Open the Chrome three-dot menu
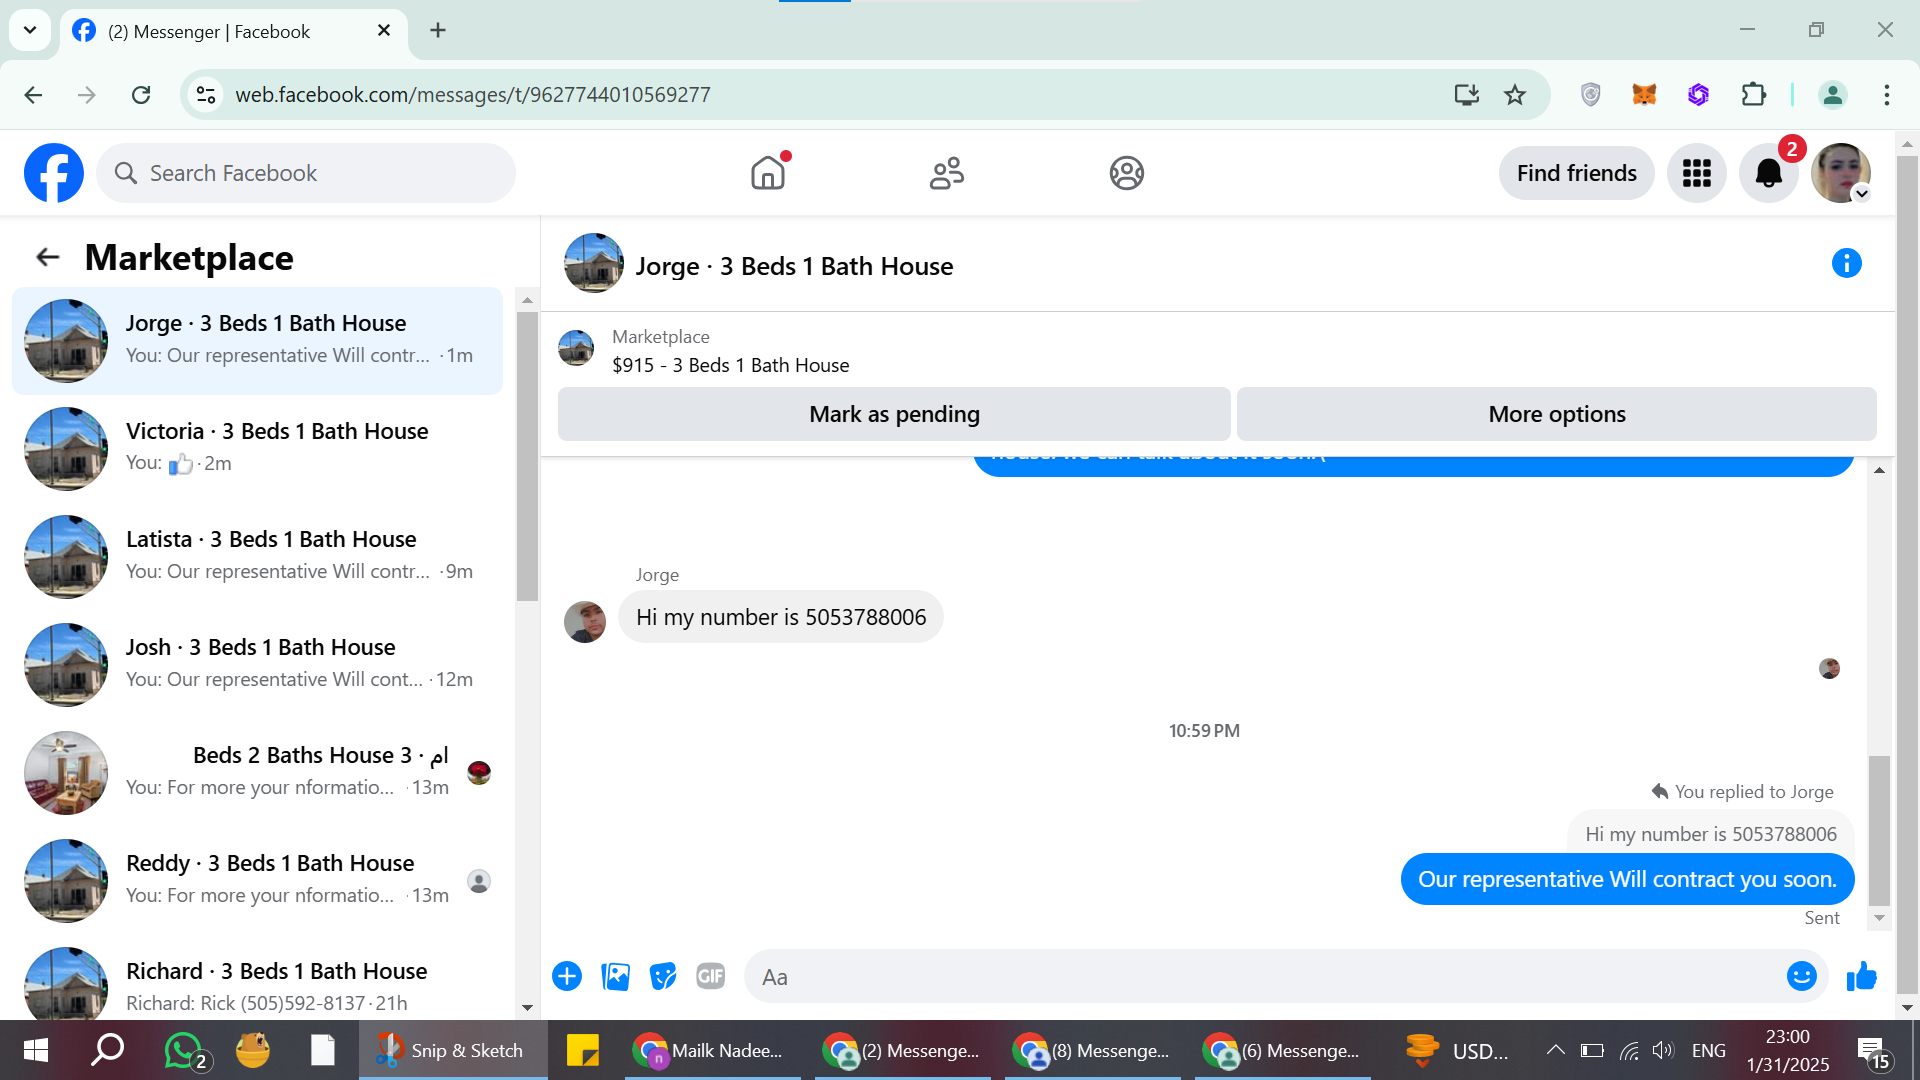Viewport: 1920px width, 1080px height. pos(1886,95)
